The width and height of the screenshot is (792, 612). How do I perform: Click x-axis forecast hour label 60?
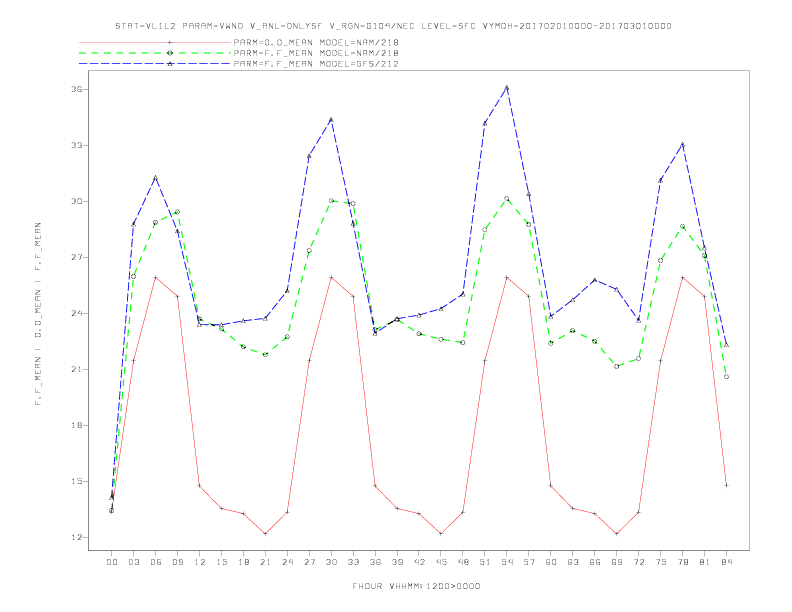[551, 562]
